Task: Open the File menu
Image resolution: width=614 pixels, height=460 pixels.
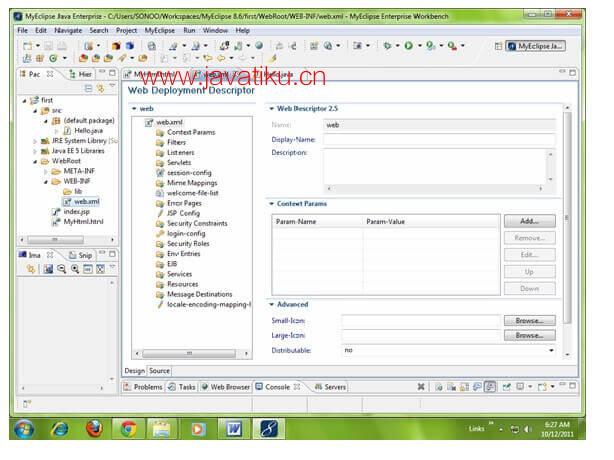Action: pos(22,31)
